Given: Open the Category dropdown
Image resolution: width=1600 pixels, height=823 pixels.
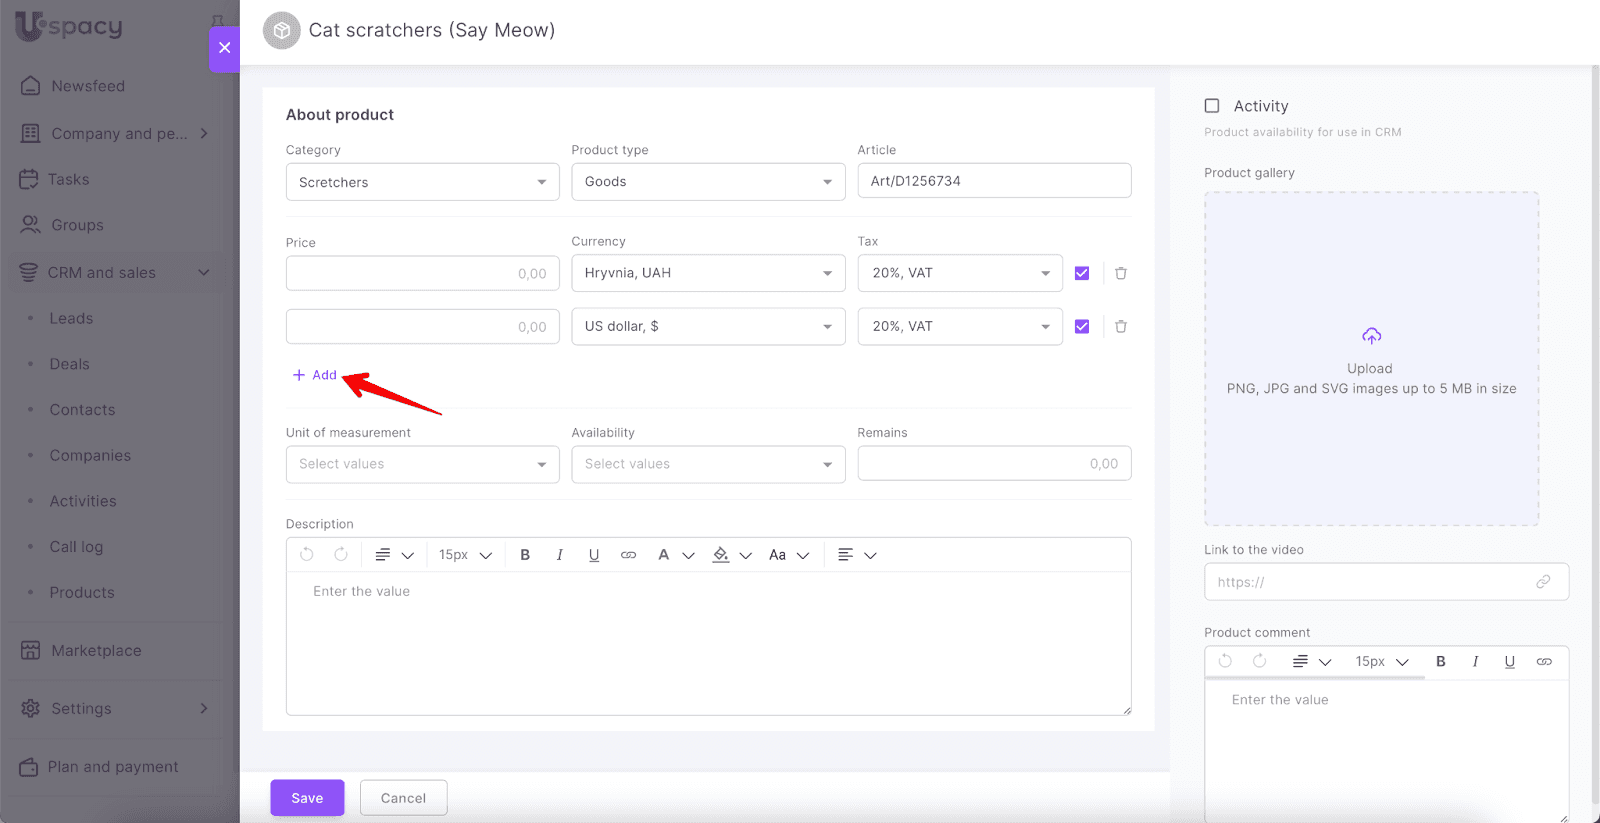Looking at the screenshot, I should point(422,182).
